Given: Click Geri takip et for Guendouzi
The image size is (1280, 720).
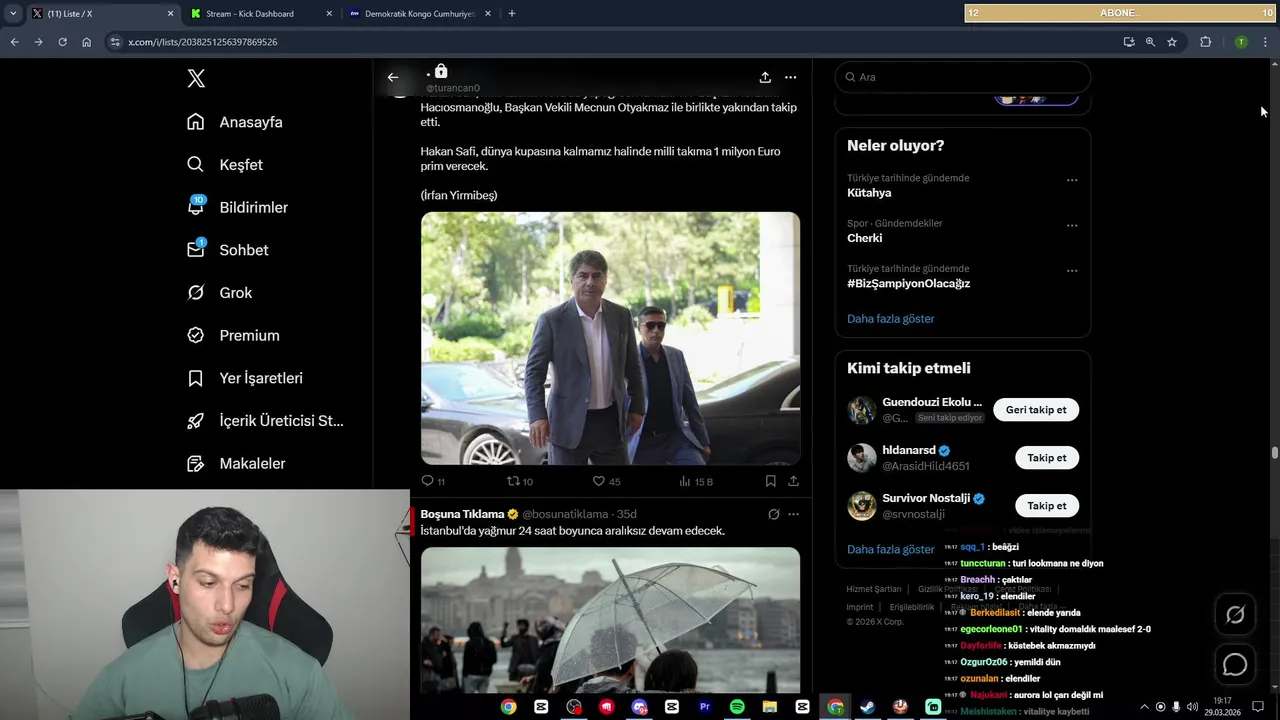Looking at the screenshot, I should 1036,410.
